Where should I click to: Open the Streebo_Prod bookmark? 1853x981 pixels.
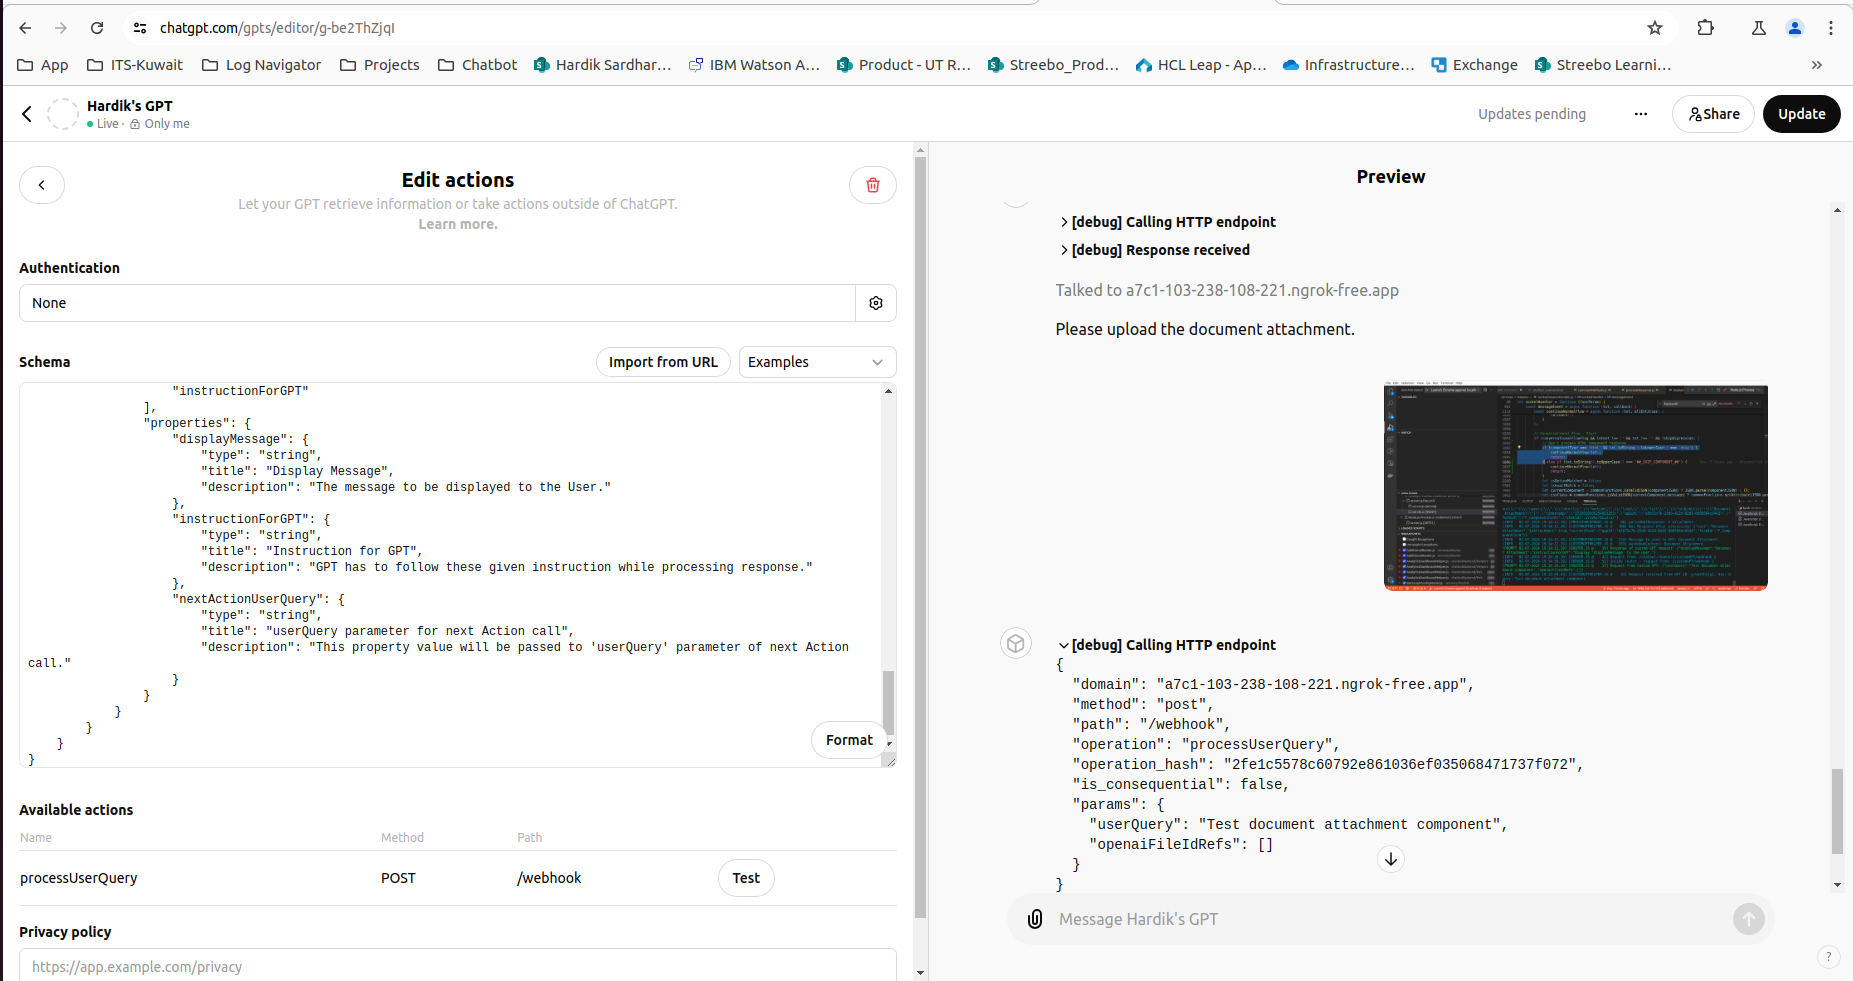(x=1053, y=65)
